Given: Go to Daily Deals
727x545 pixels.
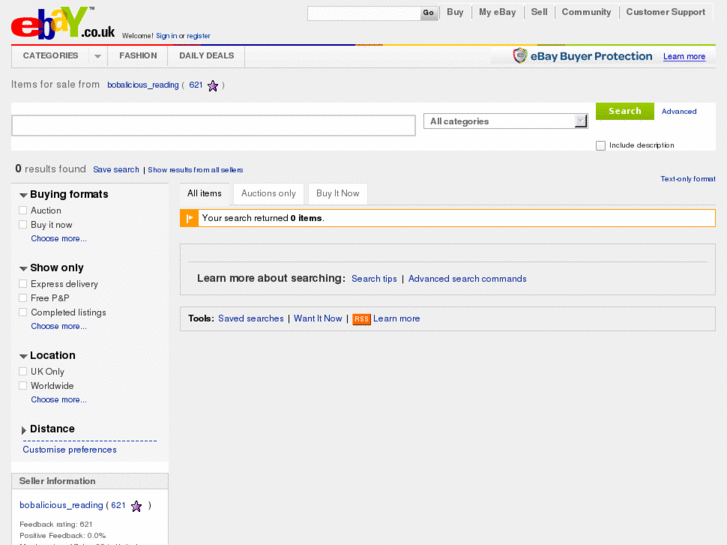Looking at the screenshot, I should coord(206,56).
